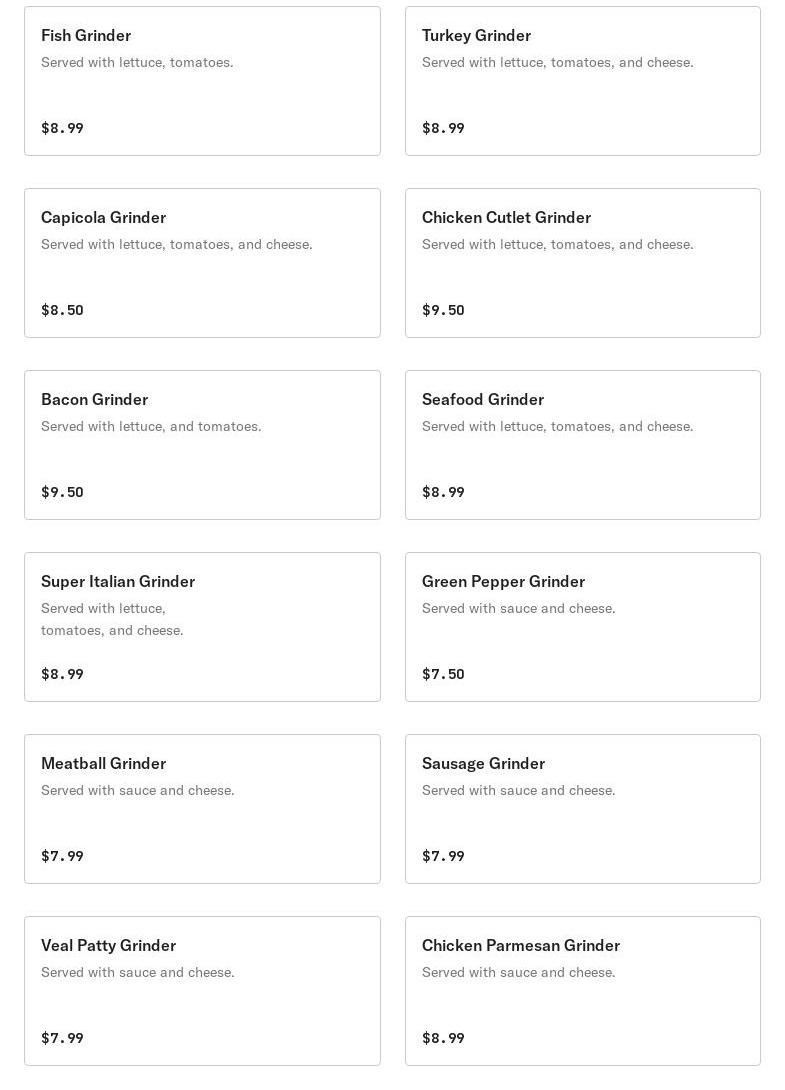The height and width of the screenshot is (1090, 785).
Task: Choose the Capicola Grinder item
Action: tap(202, 263)
